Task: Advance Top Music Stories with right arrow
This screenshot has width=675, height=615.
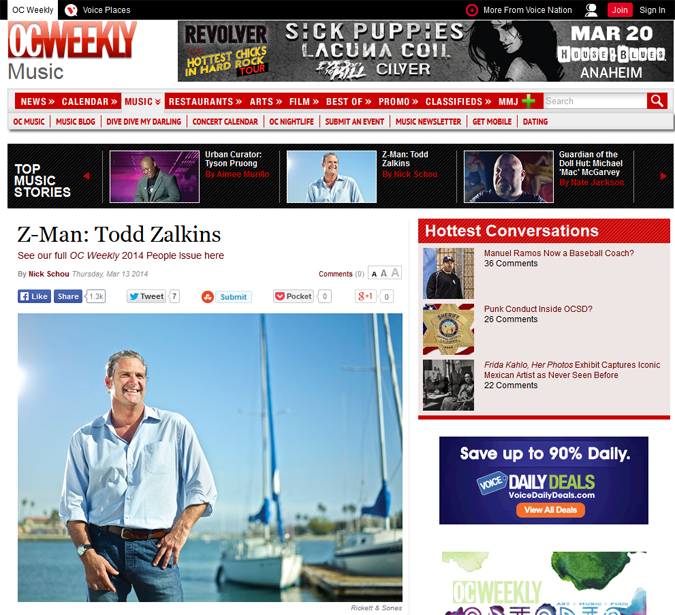Action: (663, 176)
